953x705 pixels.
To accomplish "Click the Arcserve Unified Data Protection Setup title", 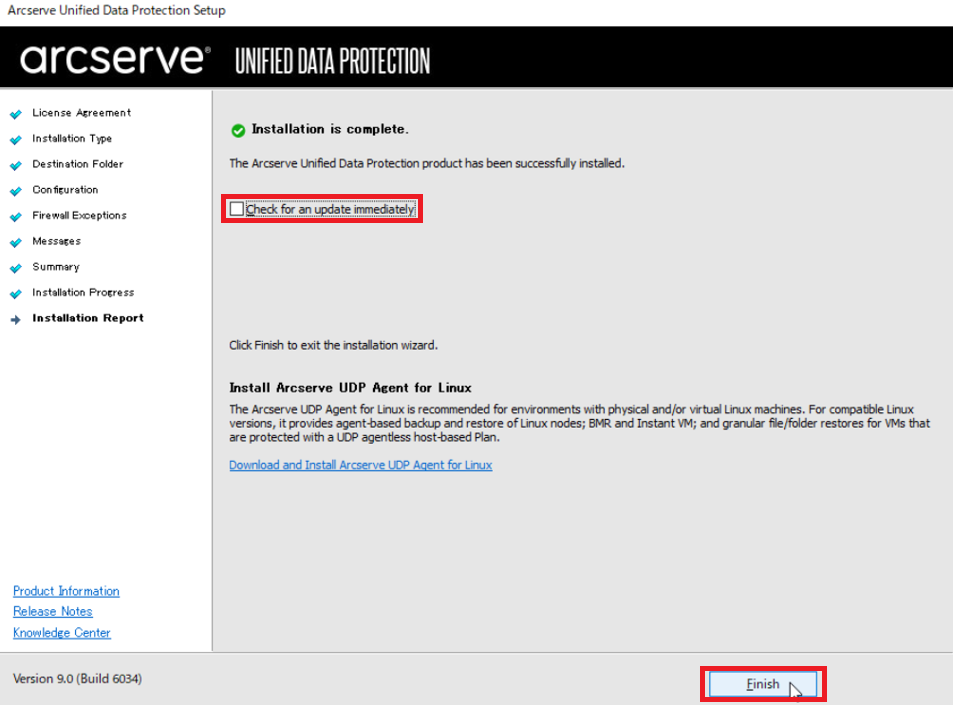I will 116,10.
